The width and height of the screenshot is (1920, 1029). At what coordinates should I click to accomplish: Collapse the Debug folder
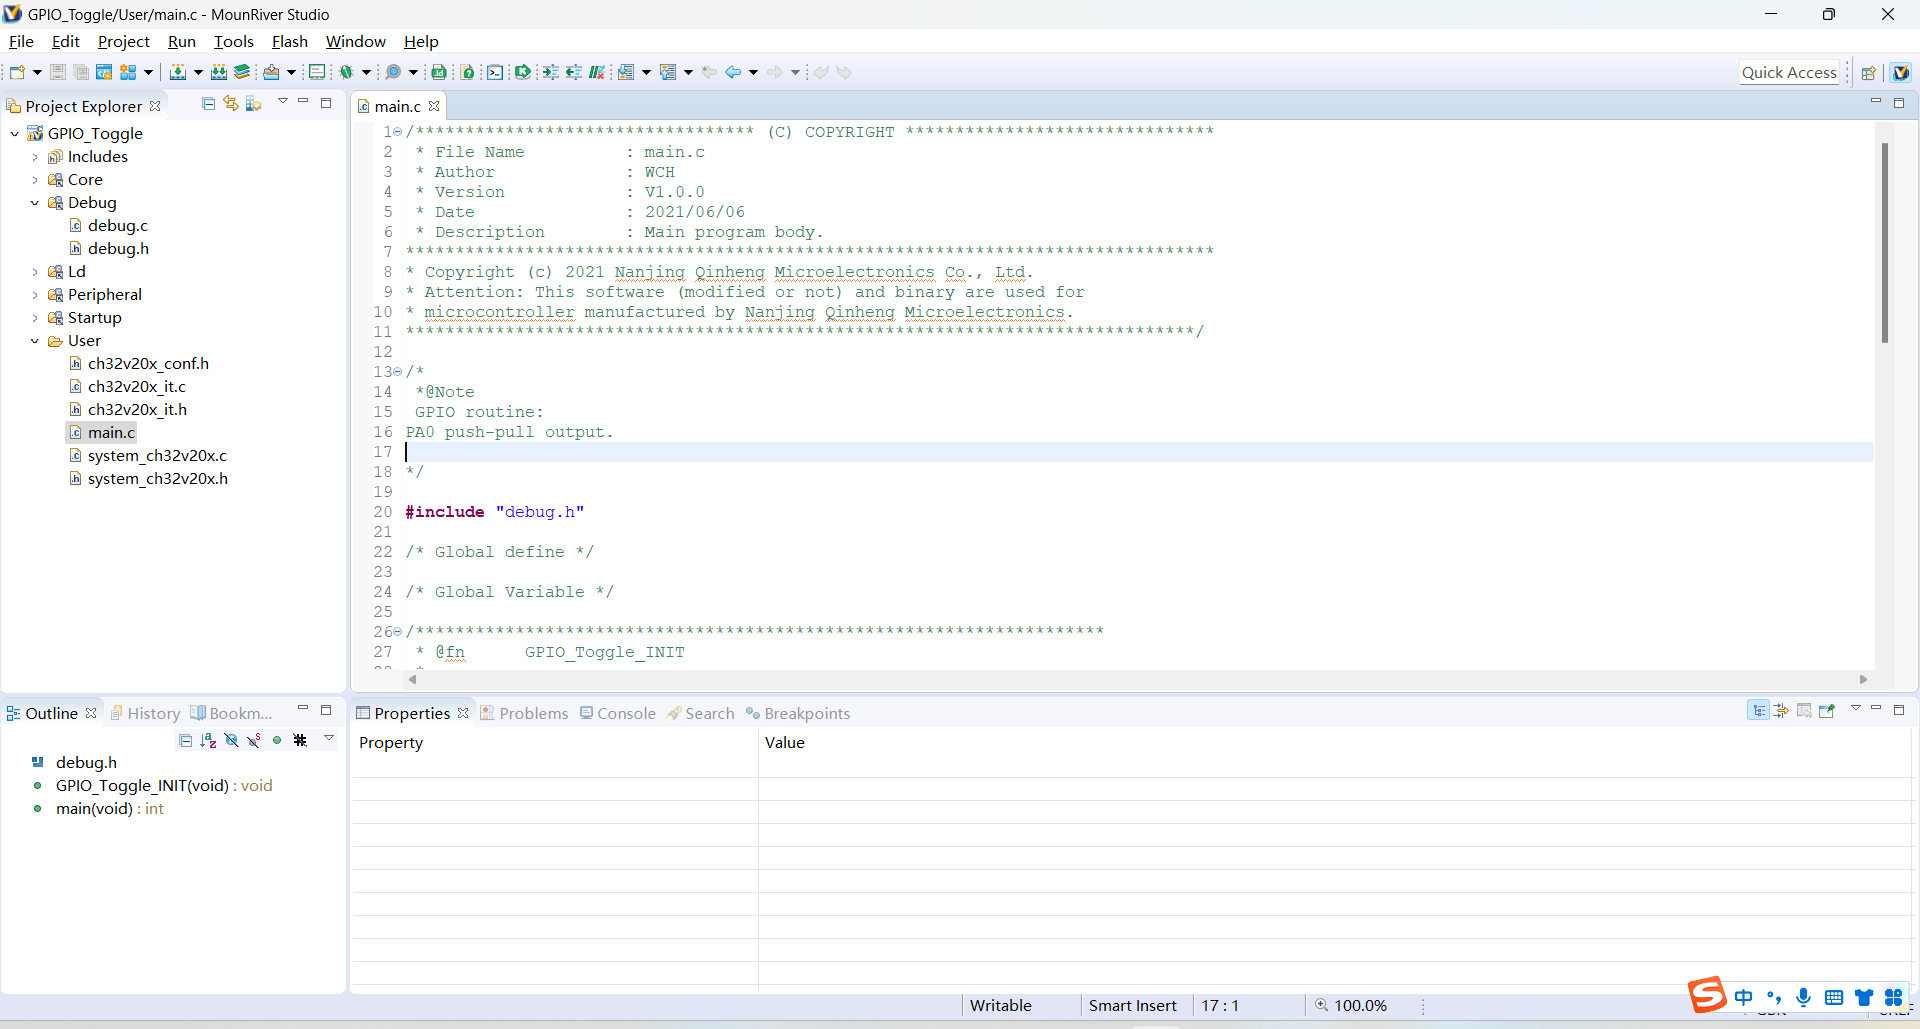pyautogui.click(x=35, y=202)
